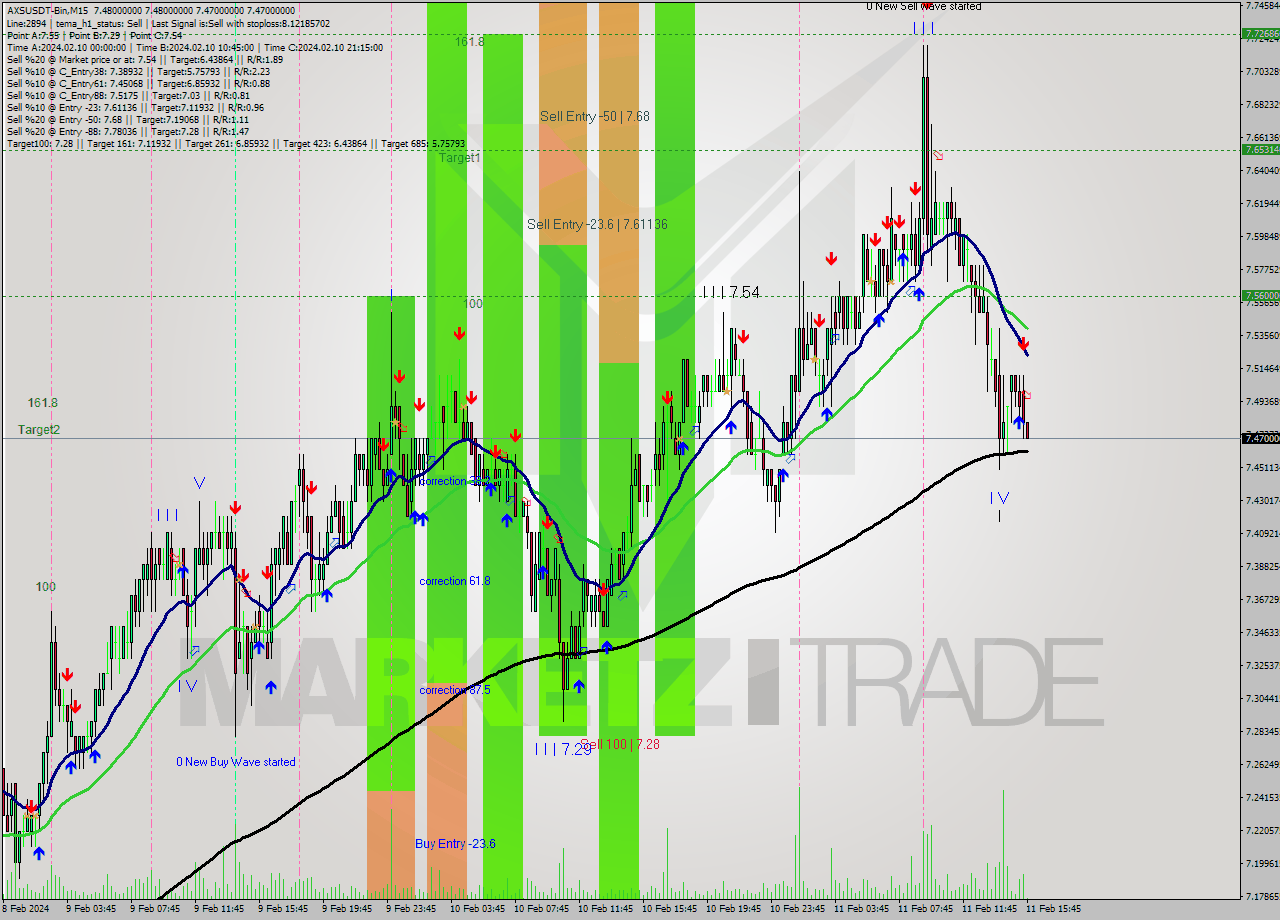Click the '0 New Sell wave started' label

tap(923, 6)
